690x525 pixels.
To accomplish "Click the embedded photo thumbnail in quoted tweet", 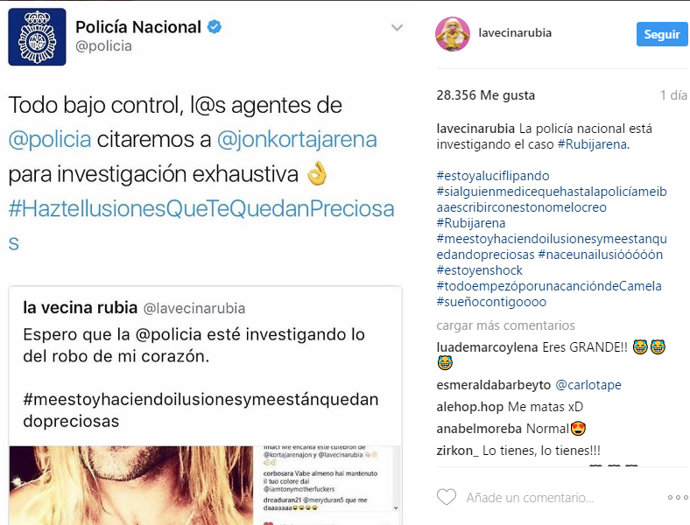I will (131, 485).
